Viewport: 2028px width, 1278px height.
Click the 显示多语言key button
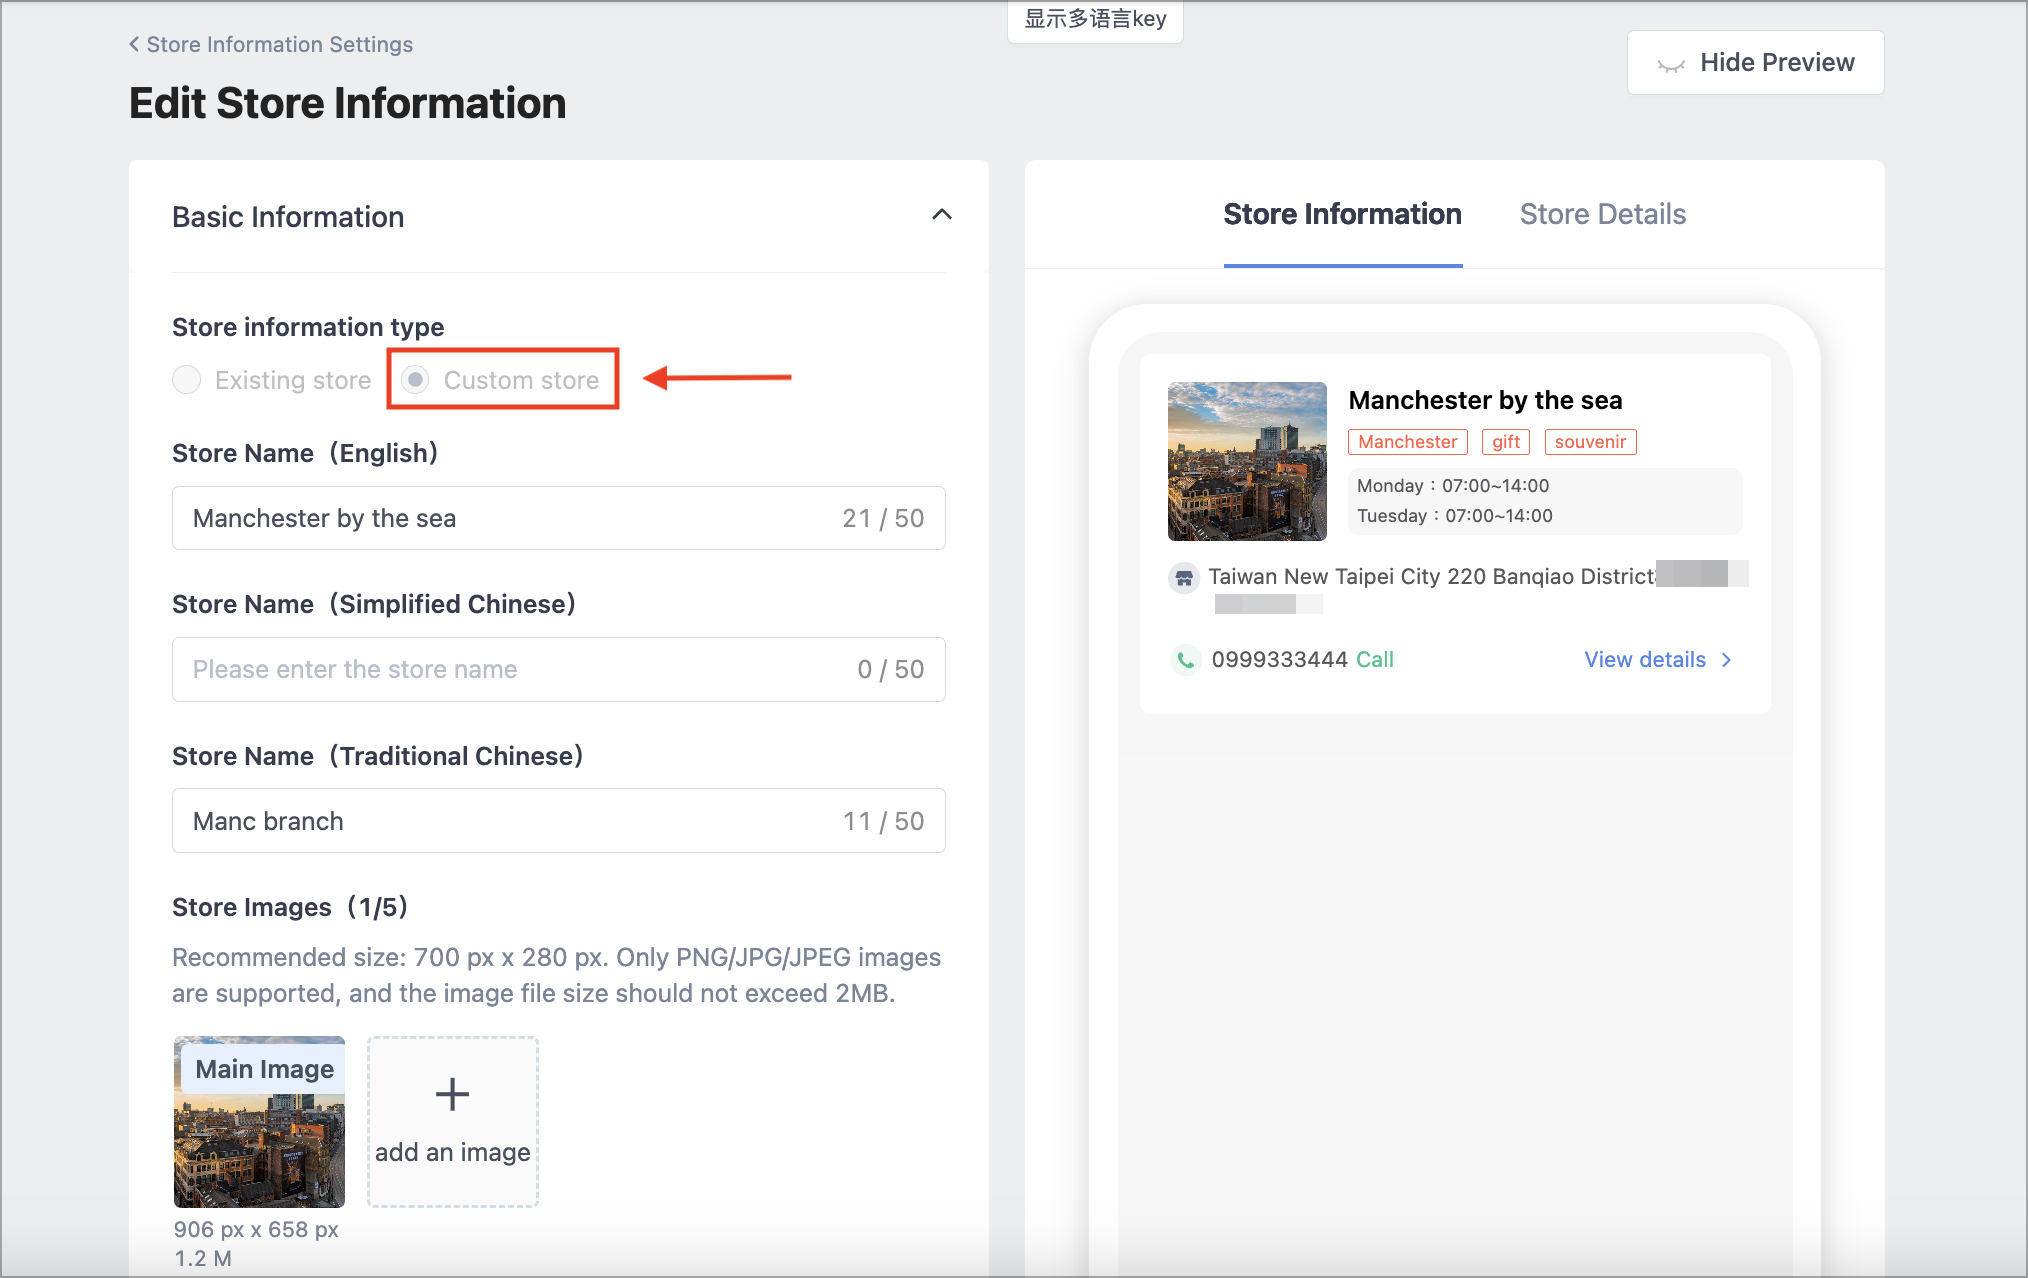[x=1095, y=20]
